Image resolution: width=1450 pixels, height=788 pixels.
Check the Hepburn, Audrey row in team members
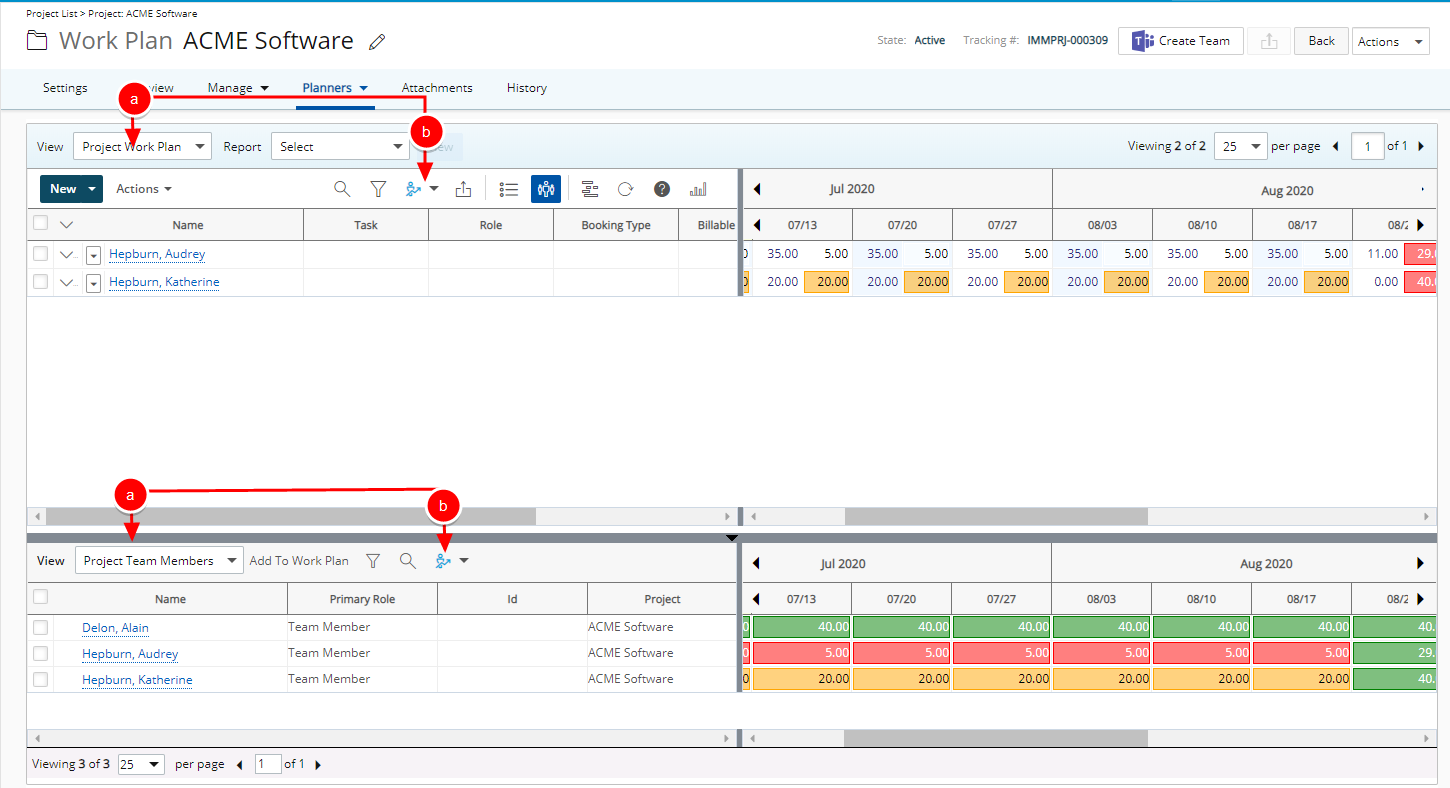coord(40,653)
